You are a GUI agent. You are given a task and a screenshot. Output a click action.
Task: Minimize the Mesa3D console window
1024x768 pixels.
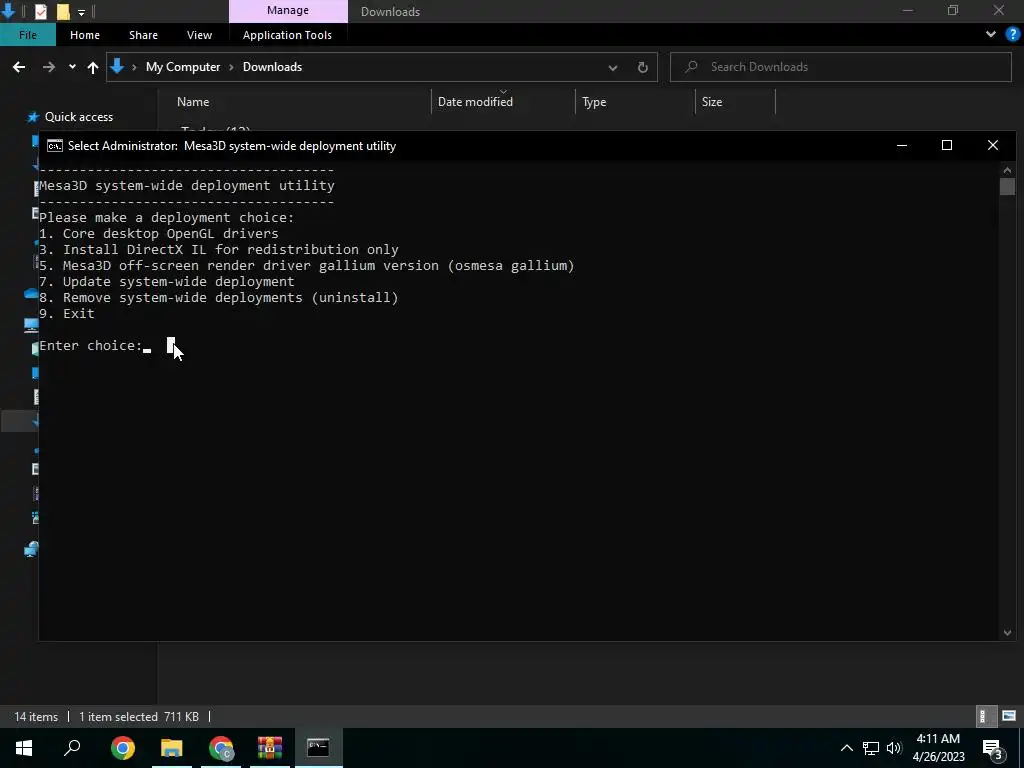coord(902,145)
